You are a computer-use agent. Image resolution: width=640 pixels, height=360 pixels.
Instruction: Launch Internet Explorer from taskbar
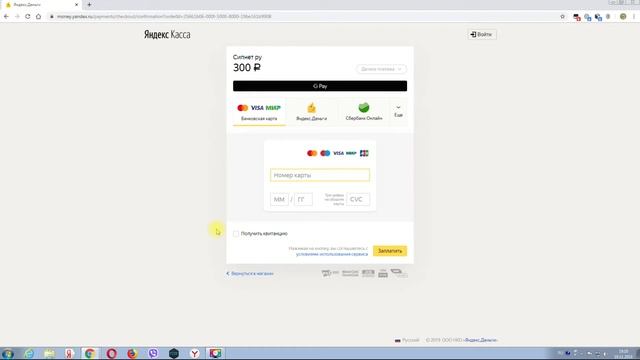click(x=29, y=353)
